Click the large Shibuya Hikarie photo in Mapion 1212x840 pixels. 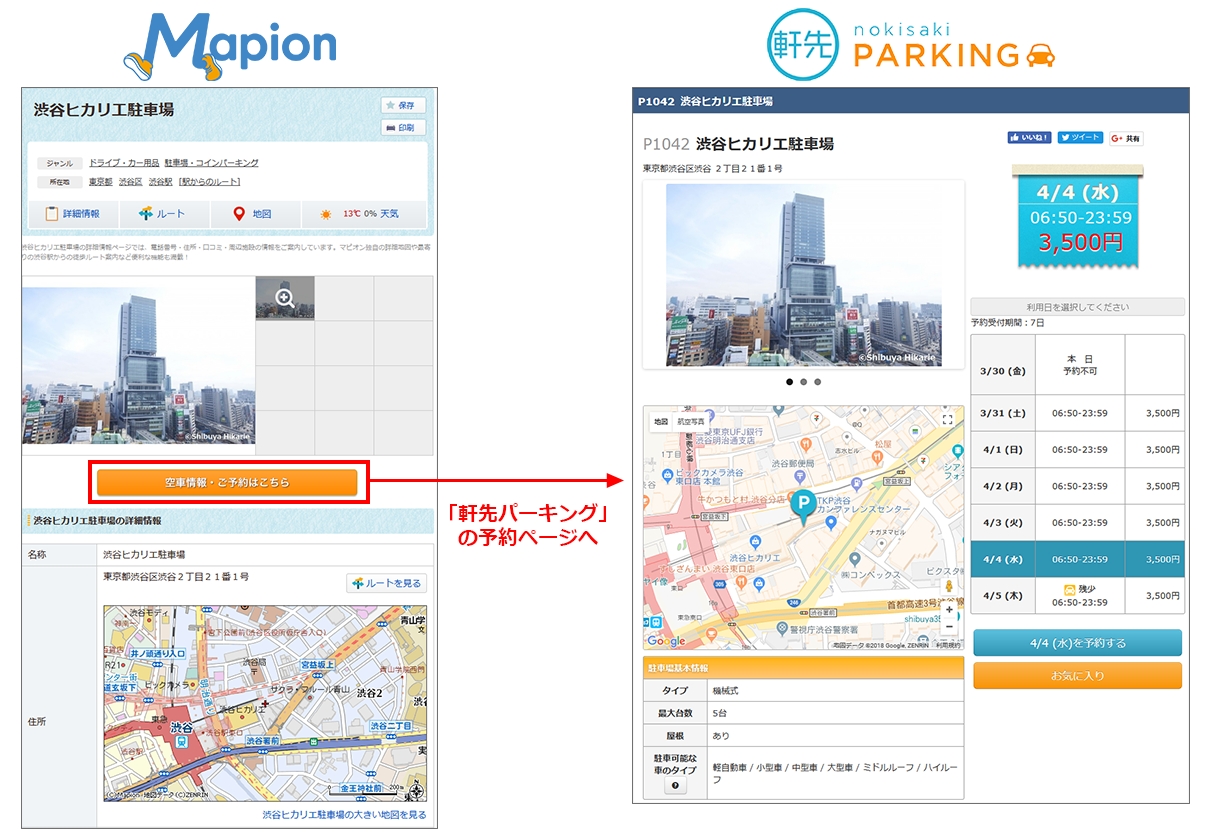(139, 365)
